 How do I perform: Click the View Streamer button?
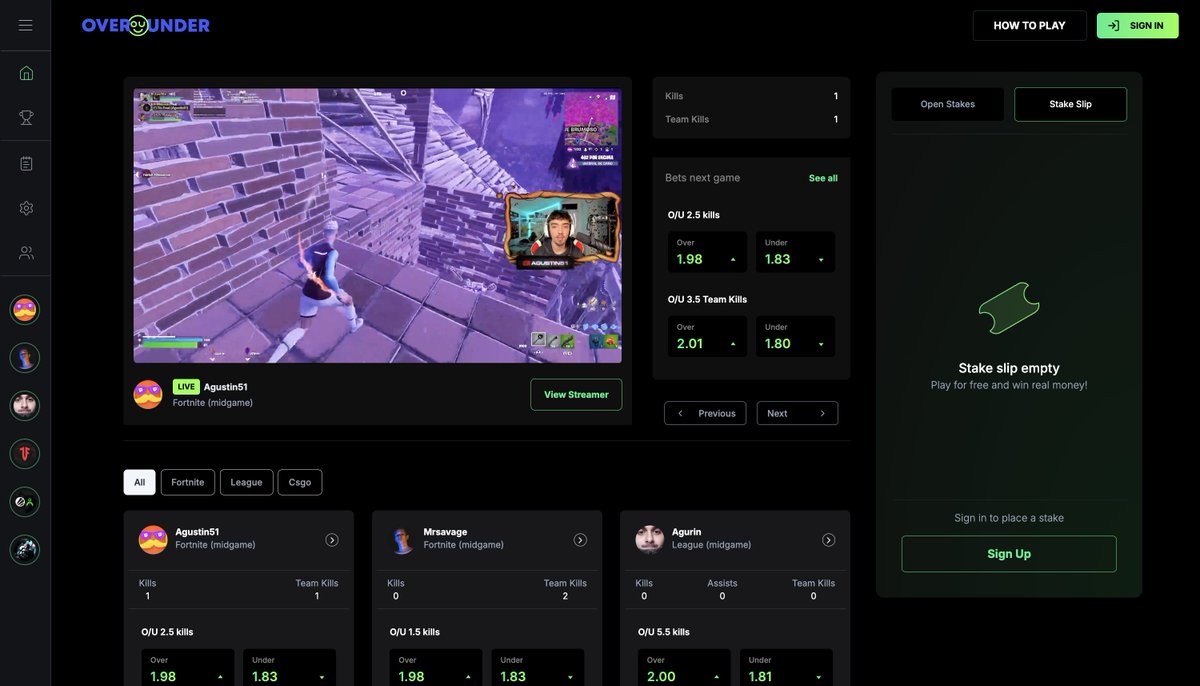click(576, 395)
